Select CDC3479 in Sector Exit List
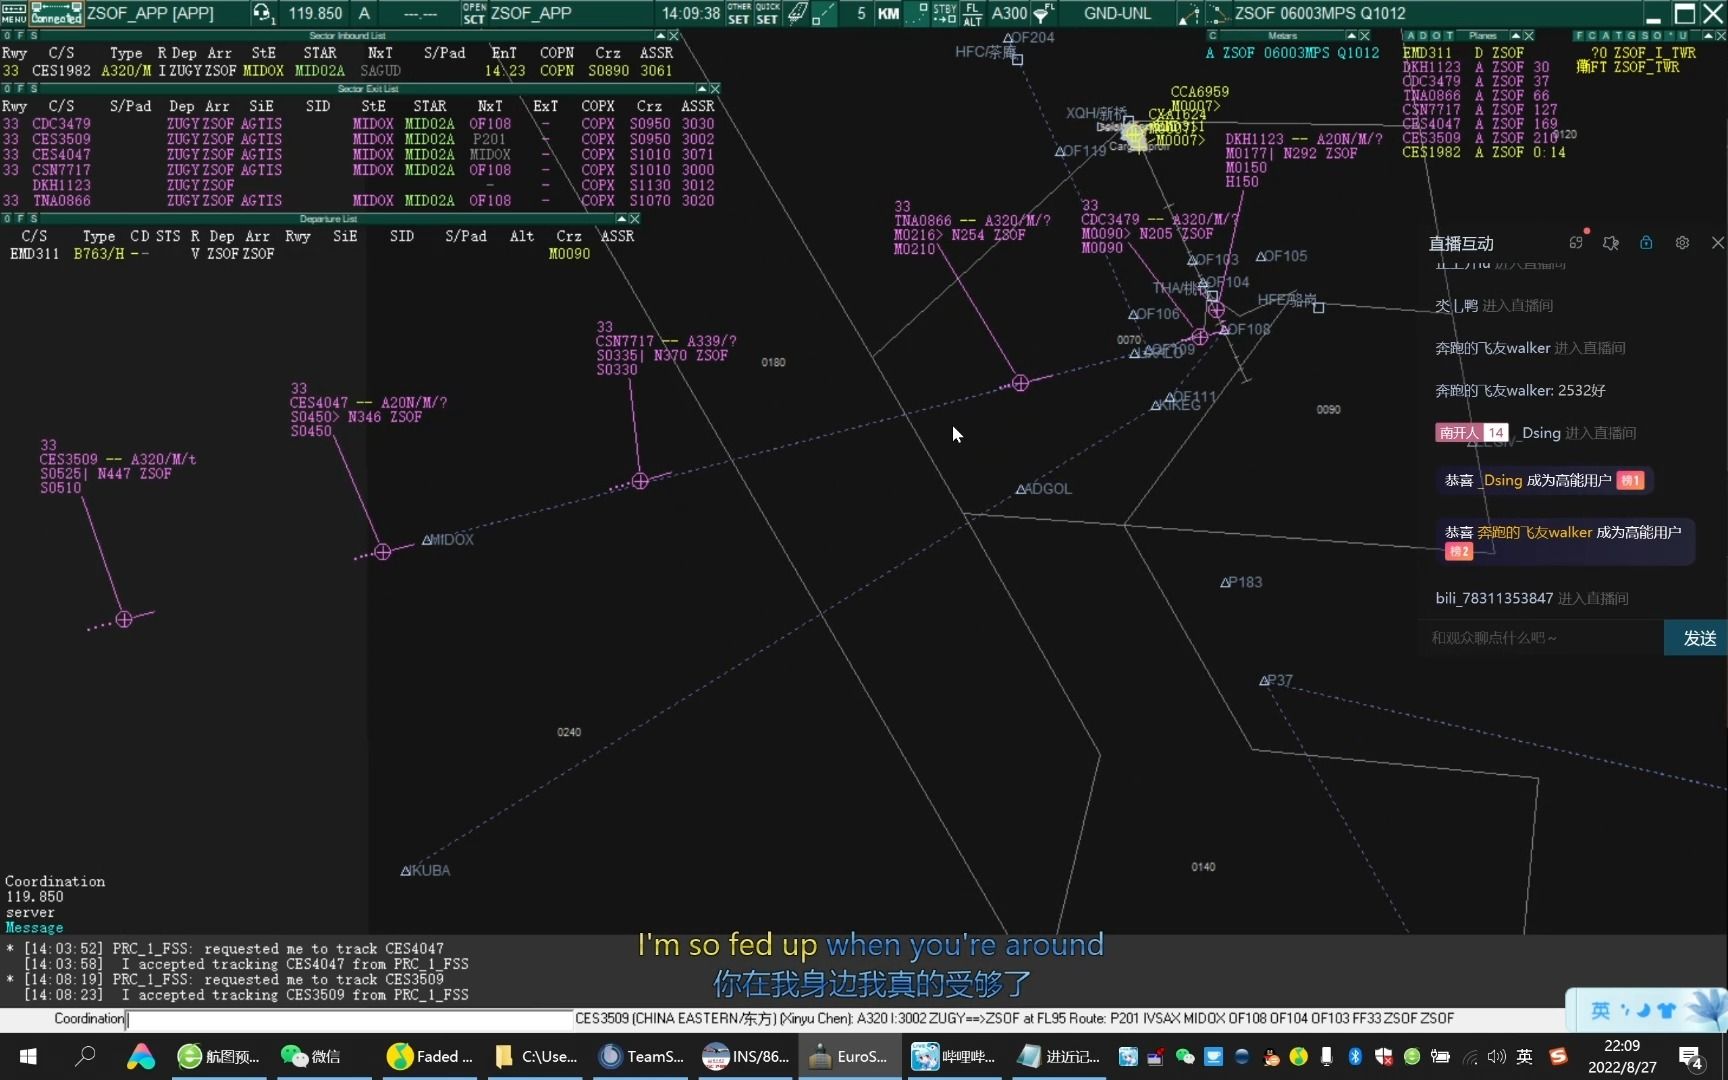The height and width of the screenshot is (1080, 1728). [x=61, y=124]
